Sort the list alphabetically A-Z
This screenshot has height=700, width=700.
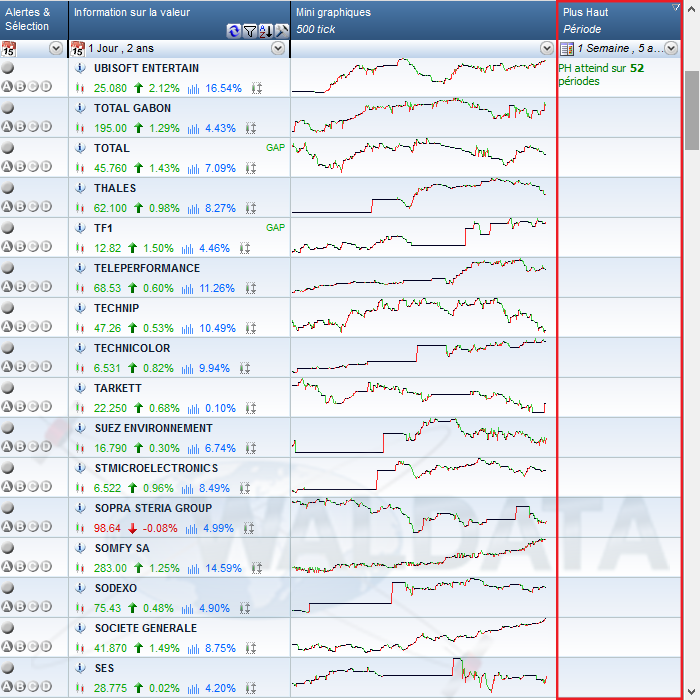[x=266, y=31]
